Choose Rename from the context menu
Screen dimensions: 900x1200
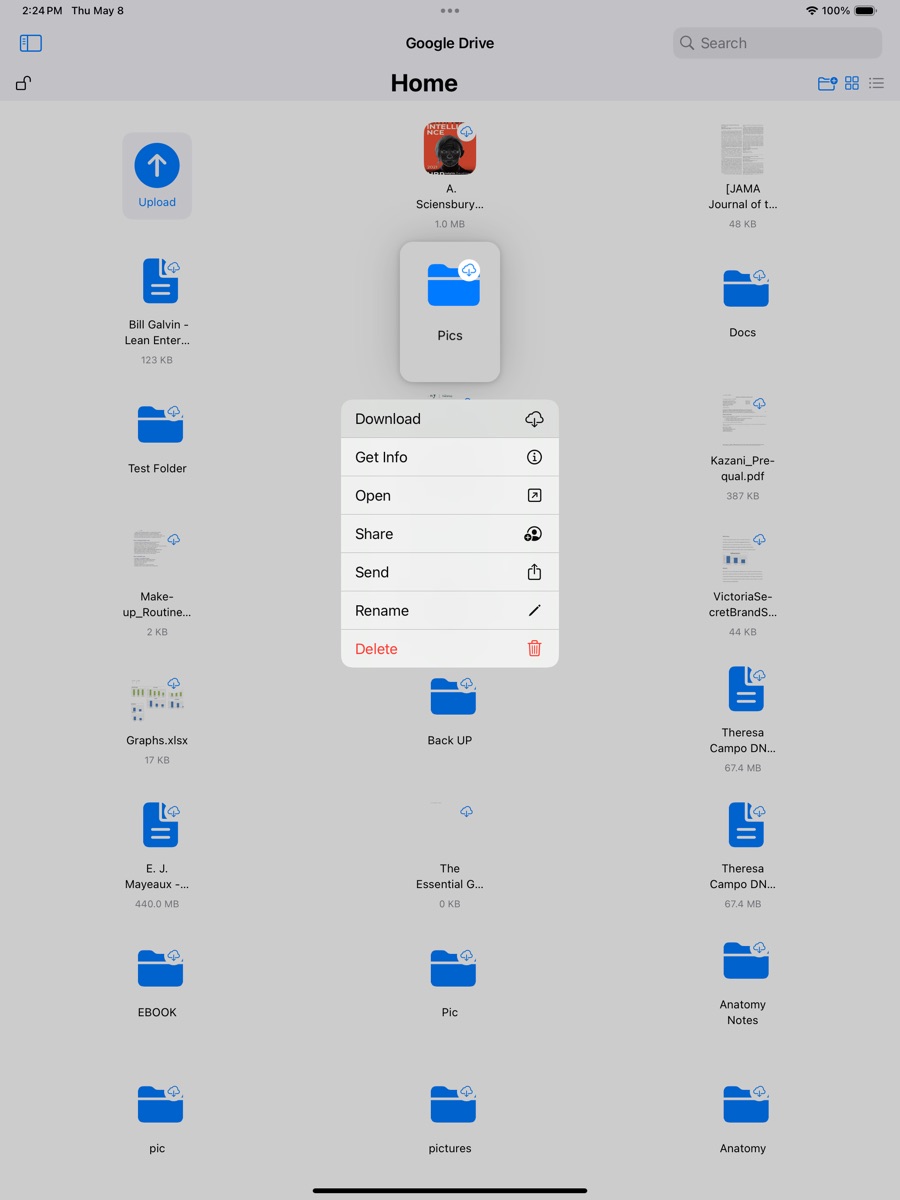point(450,610)
